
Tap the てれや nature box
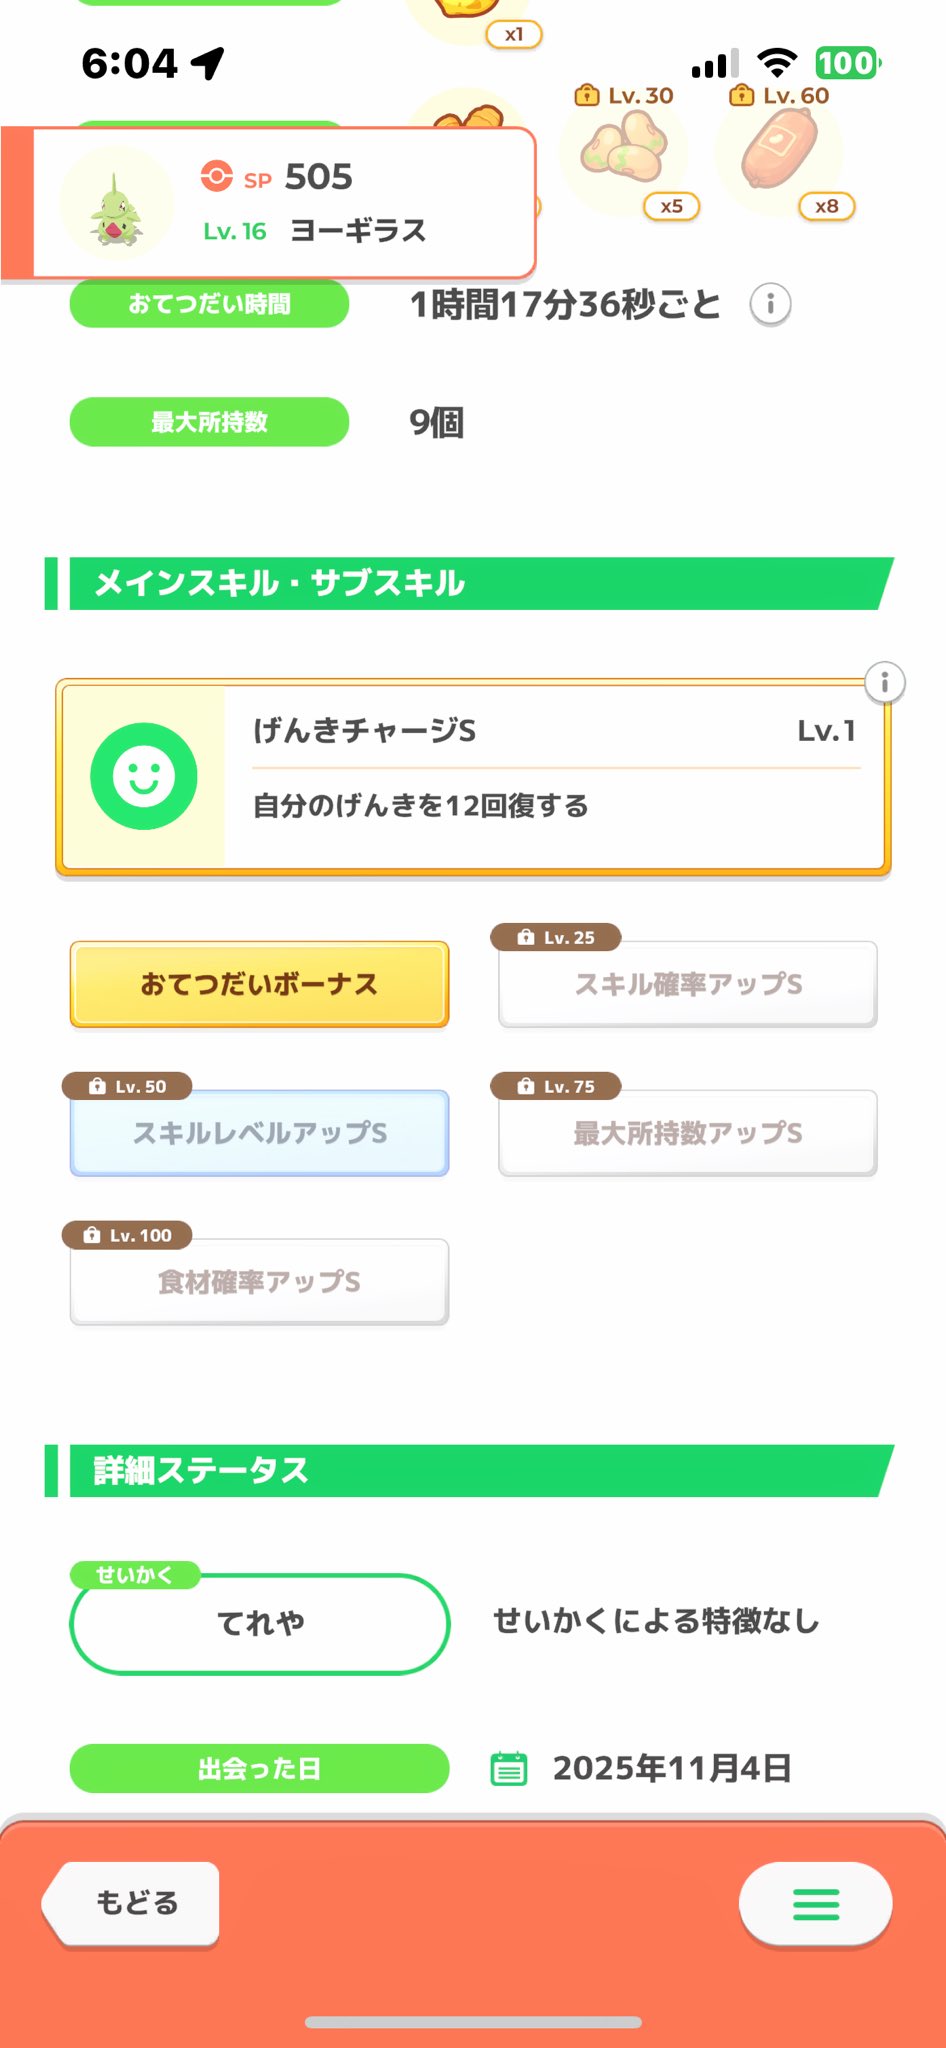point(259,1623)
